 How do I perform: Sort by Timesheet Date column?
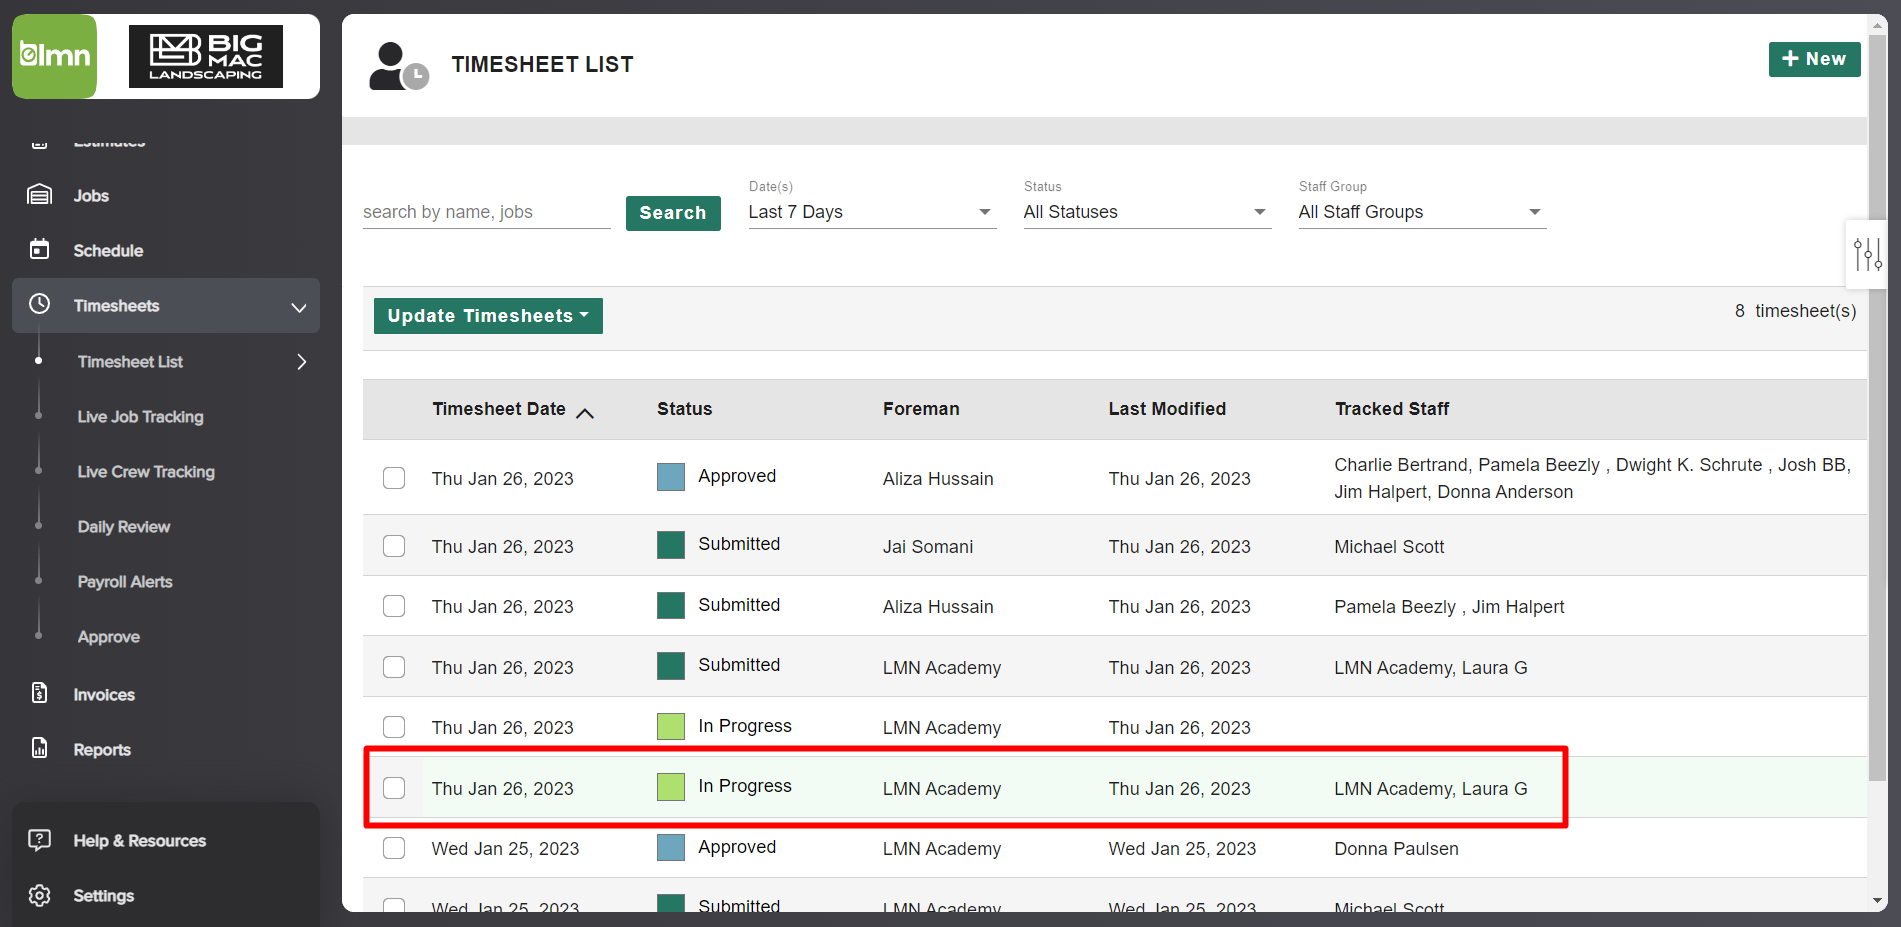pyautogui.click(x=499, y=409)
